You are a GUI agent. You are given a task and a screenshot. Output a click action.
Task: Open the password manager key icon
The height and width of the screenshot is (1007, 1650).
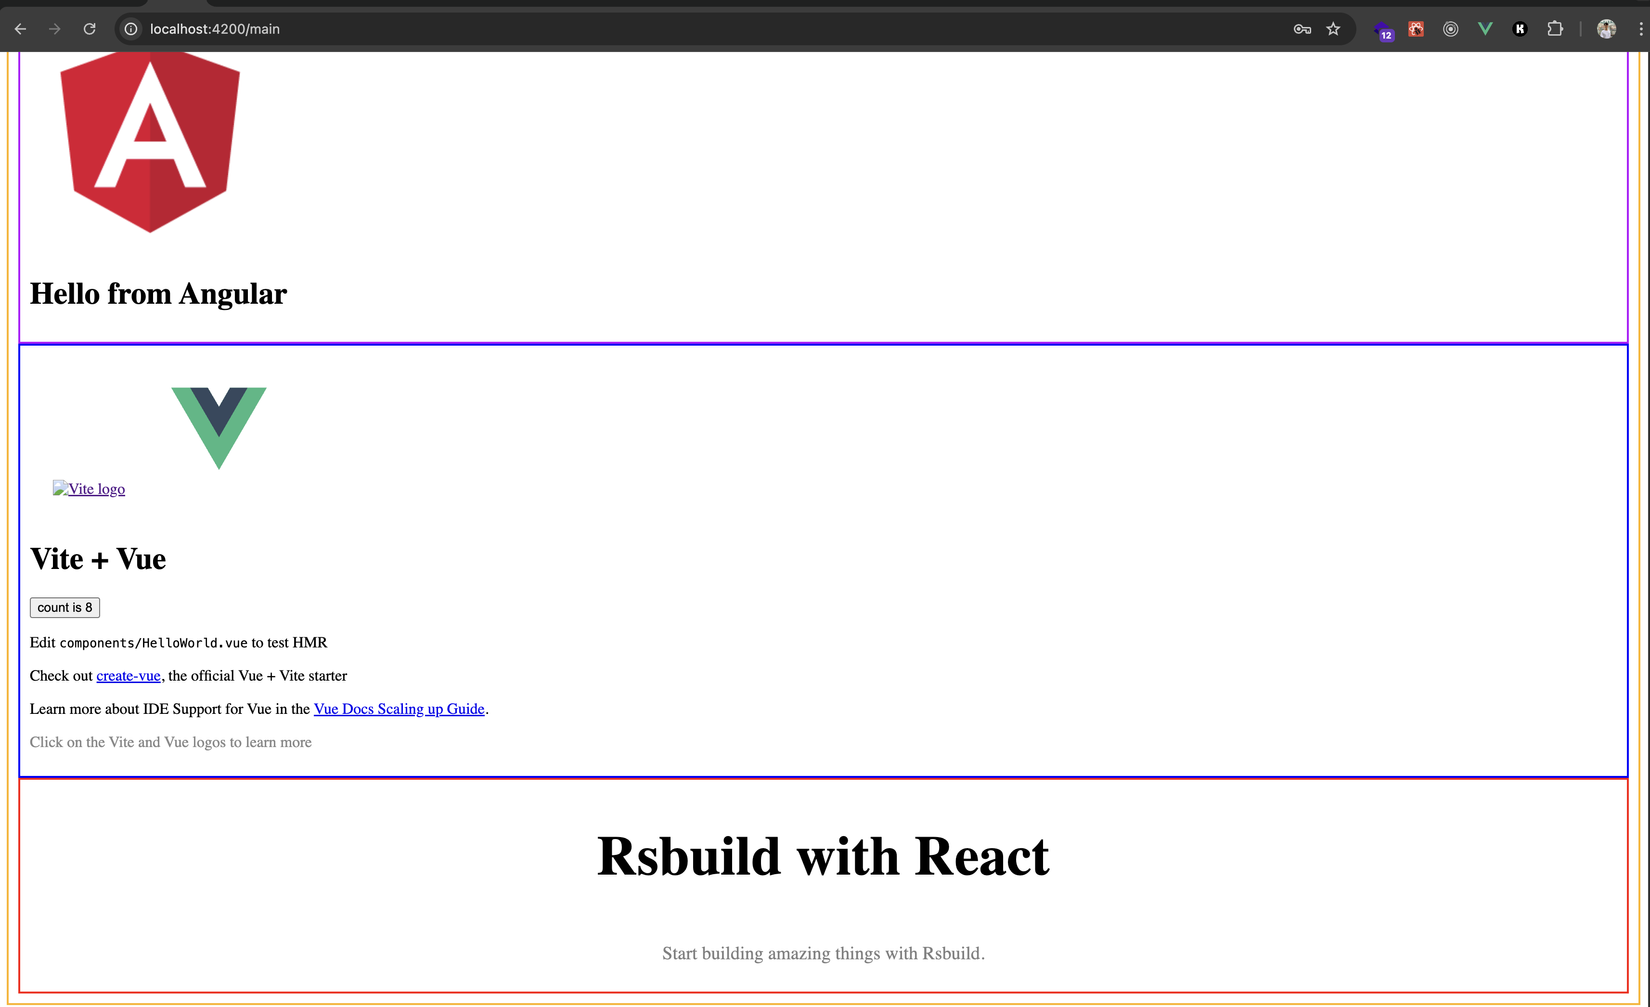pyautogui.click(x=1301, y=29)
